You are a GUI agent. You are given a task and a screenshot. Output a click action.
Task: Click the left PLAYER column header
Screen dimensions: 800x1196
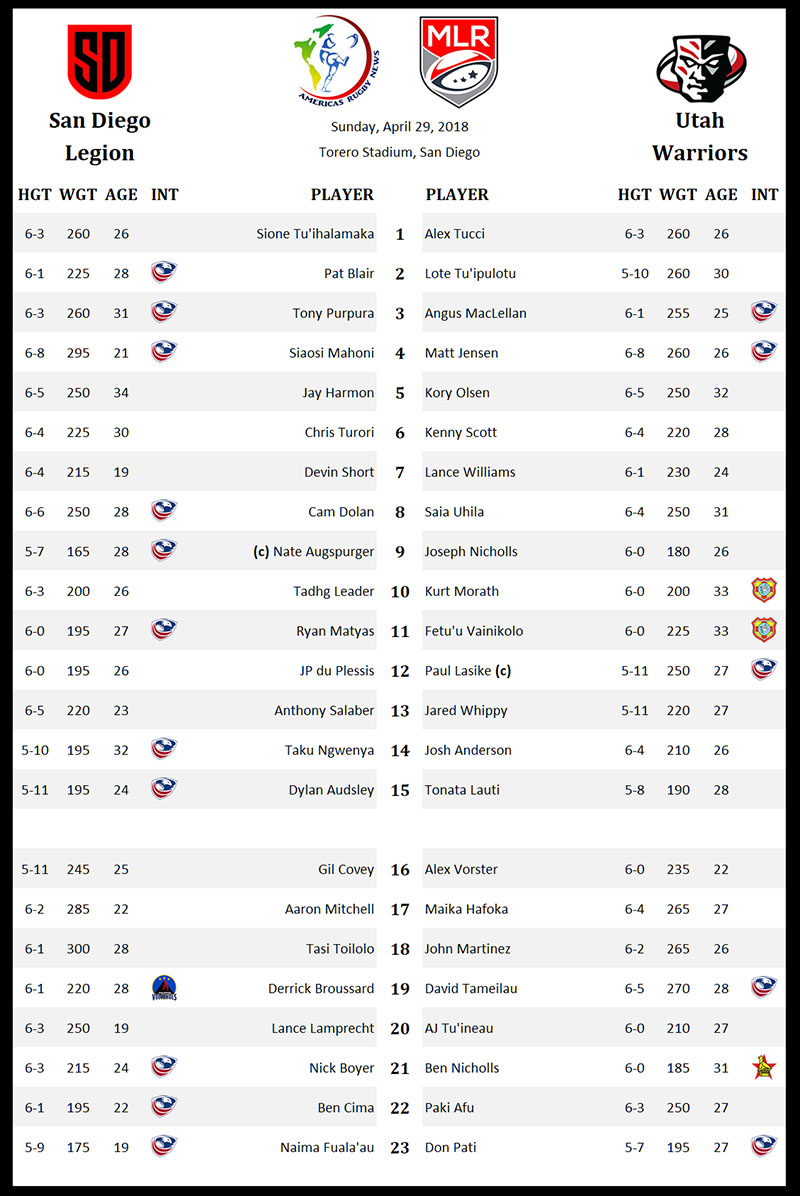click(x=342, y=195)
